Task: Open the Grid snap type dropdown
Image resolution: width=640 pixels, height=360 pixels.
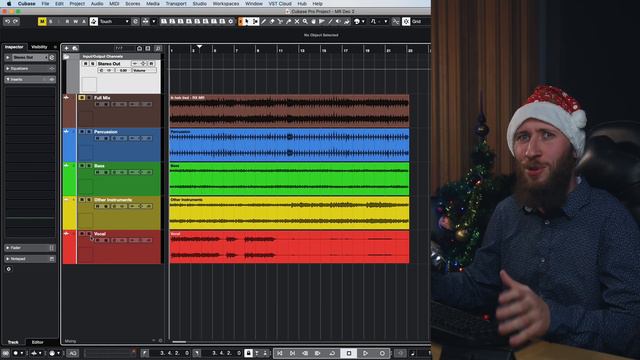Action: (420, 21)
